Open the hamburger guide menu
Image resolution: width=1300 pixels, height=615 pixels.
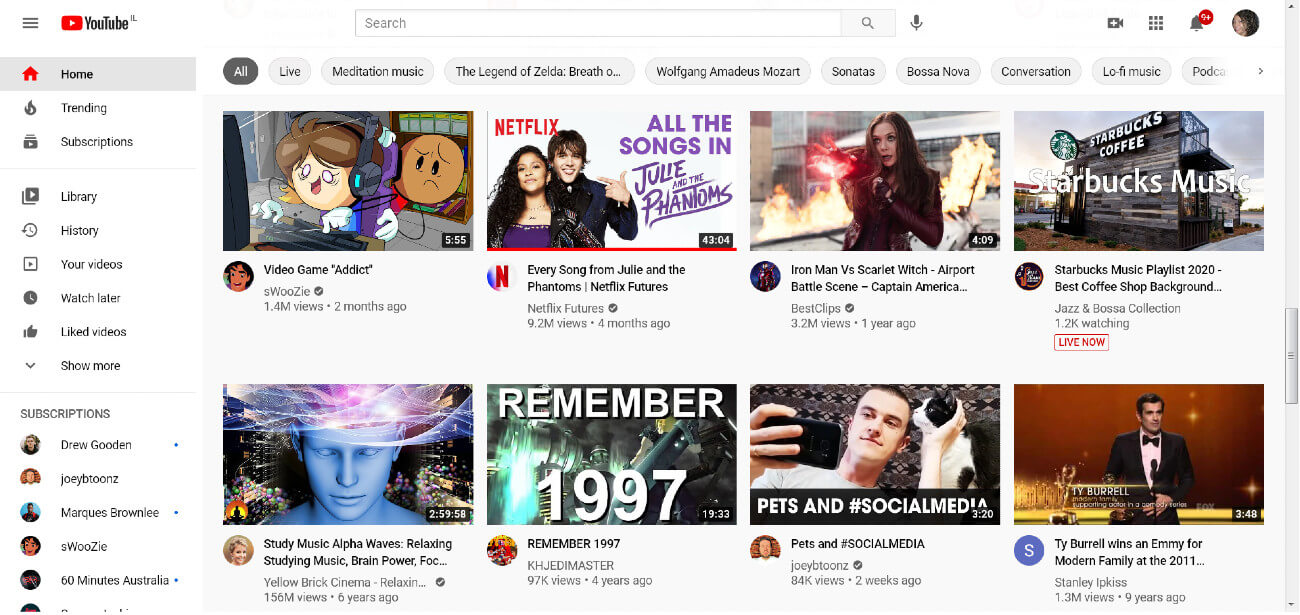tap(30, 23)
